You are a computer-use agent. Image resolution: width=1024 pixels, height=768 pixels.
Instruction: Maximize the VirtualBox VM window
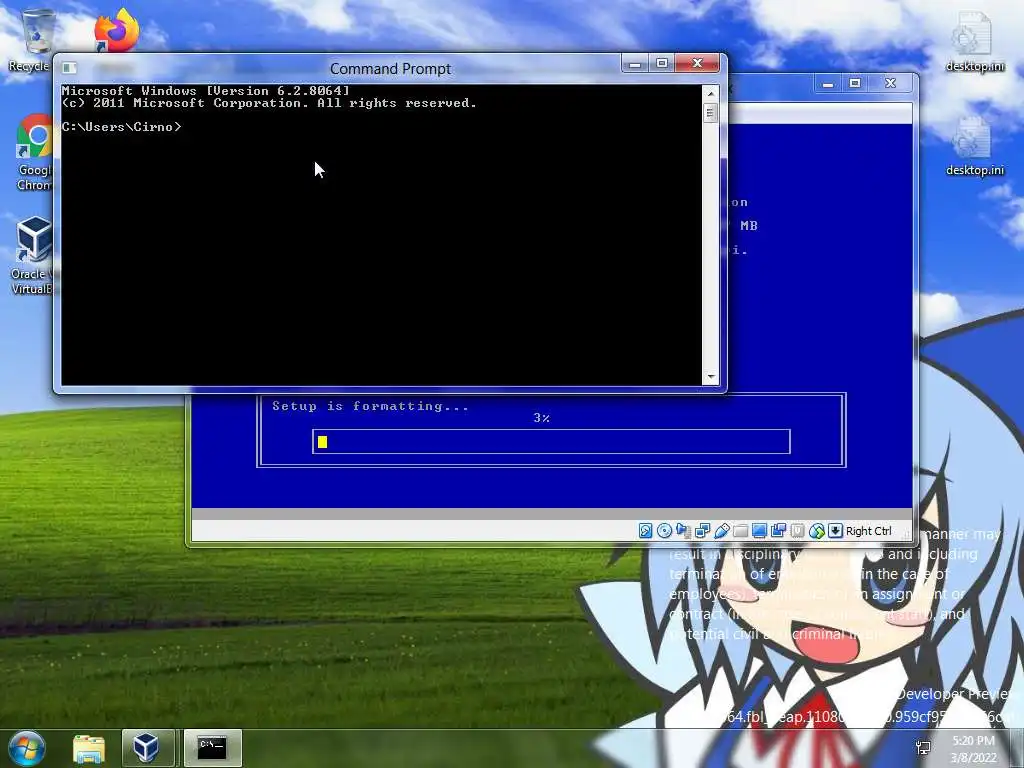click(x=855, y=84)
